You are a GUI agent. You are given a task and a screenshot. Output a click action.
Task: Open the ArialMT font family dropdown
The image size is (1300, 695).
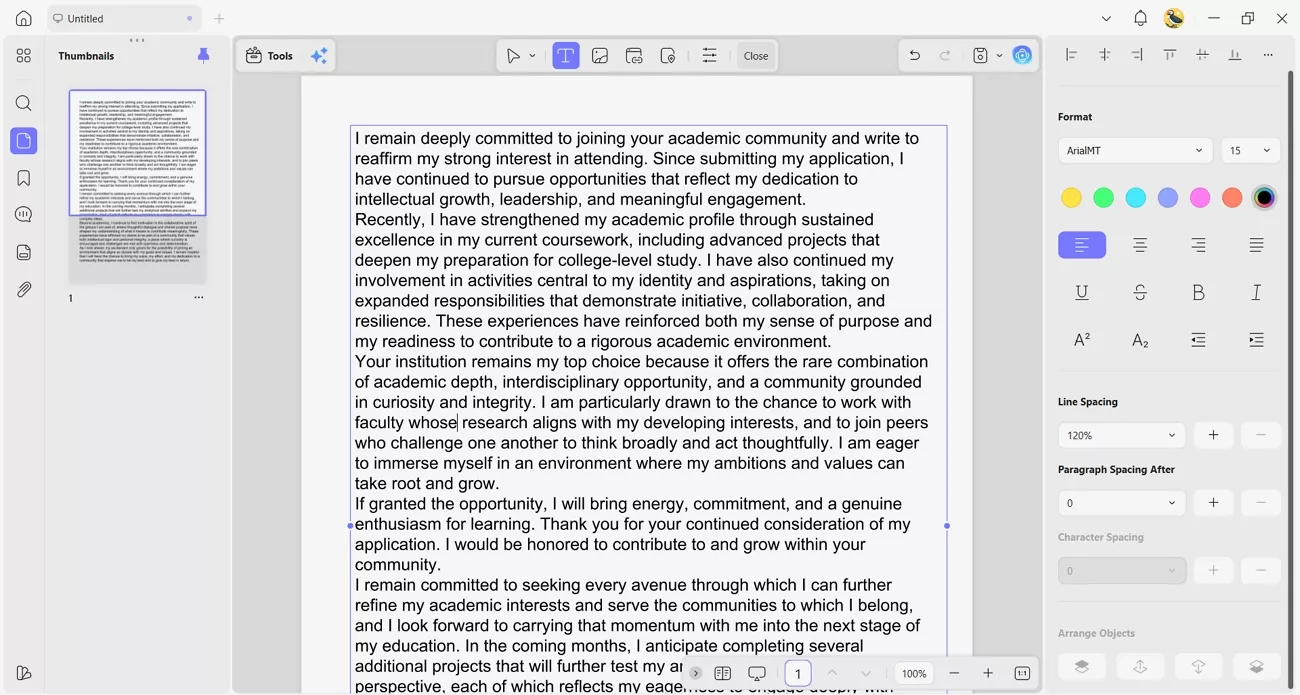pos(1135,150)
